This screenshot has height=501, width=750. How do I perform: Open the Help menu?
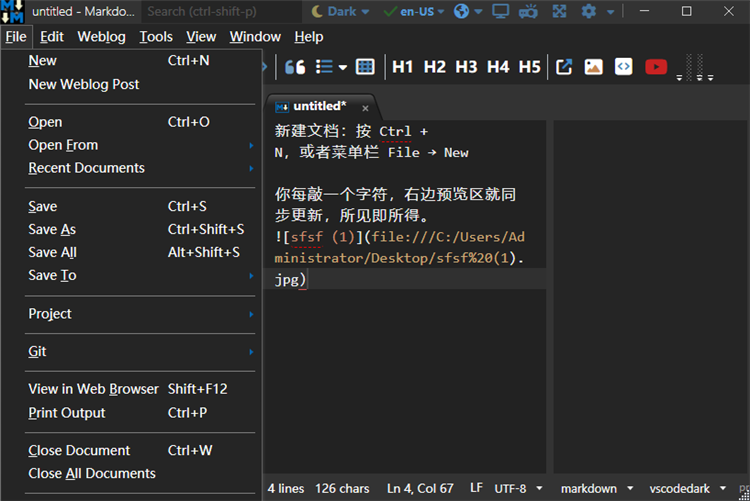[x=309, y=37]
